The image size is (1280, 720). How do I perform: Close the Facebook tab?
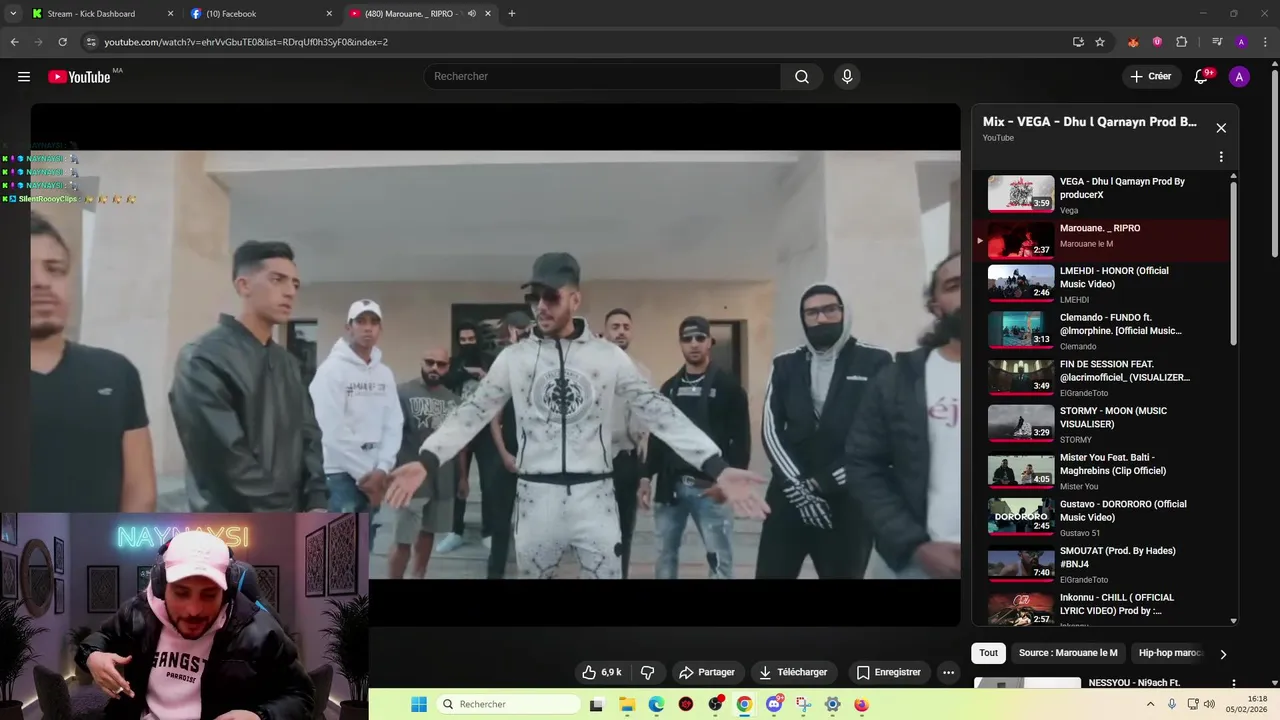(329, 14)
